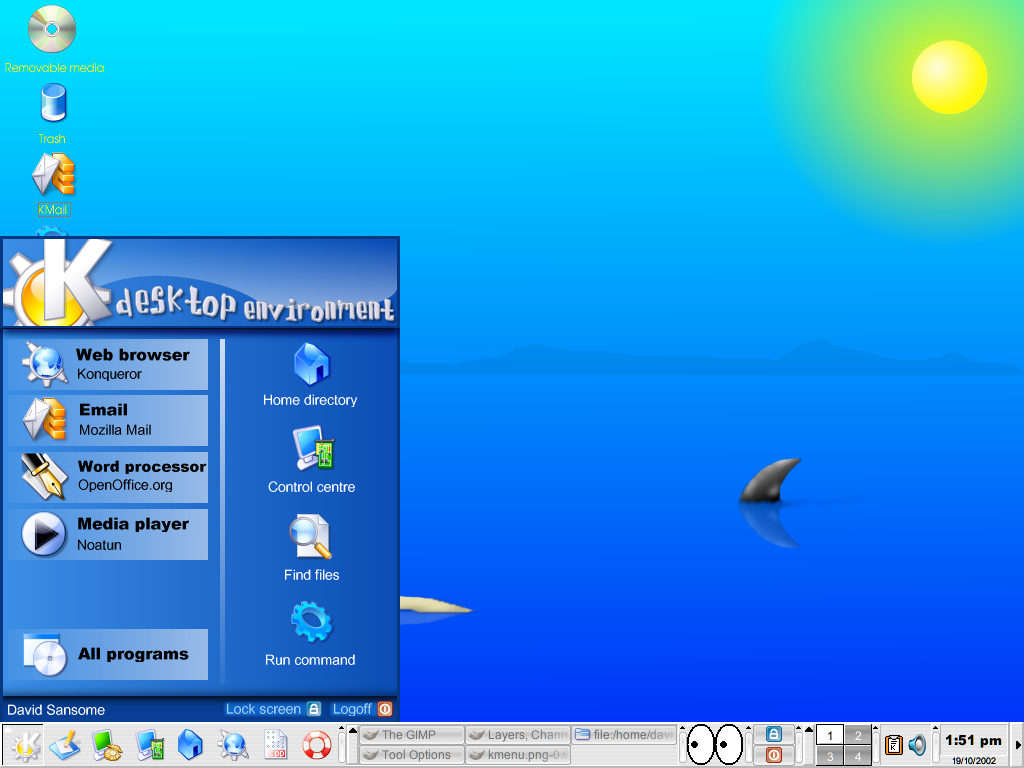Image resolution: width=1024 pixels, height=768 pixels.
Task: Switch to virtual desktop 4
Action: 857,756
